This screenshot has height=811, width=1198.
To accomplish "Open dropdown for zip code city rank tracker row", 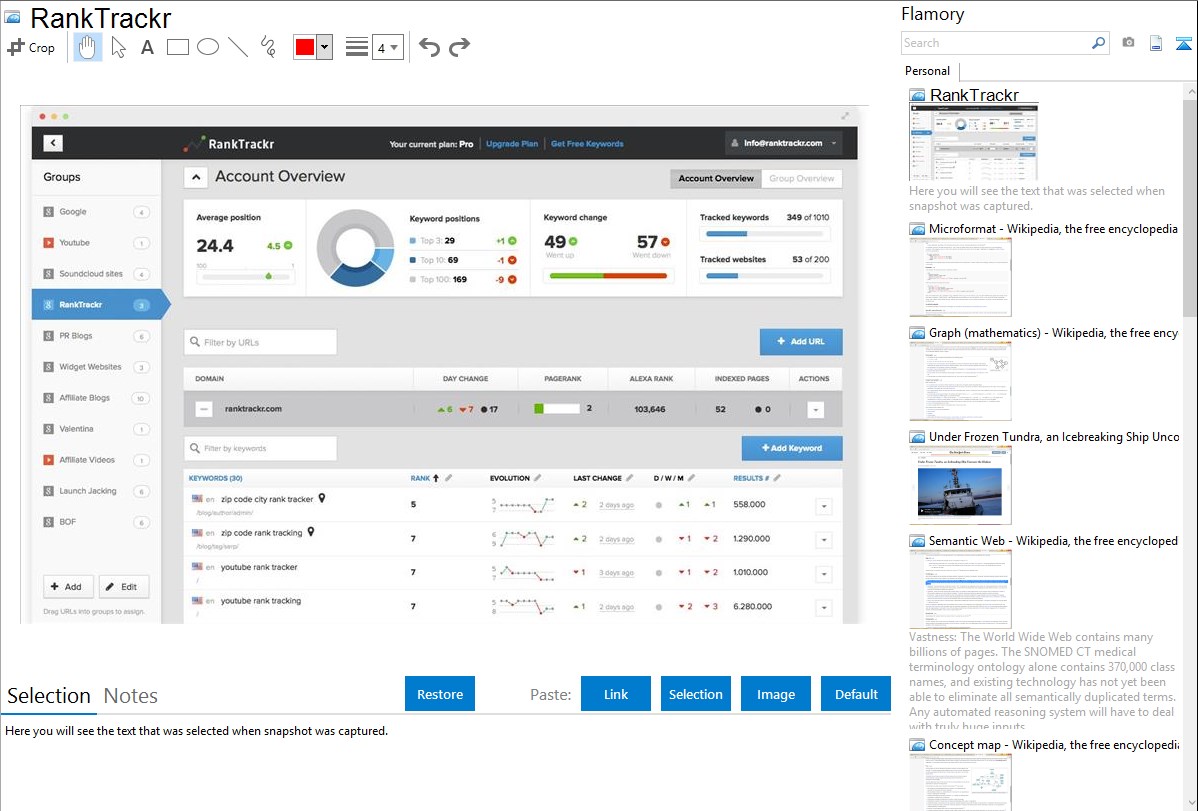I will pyautogui.click(x=824, y=506).
